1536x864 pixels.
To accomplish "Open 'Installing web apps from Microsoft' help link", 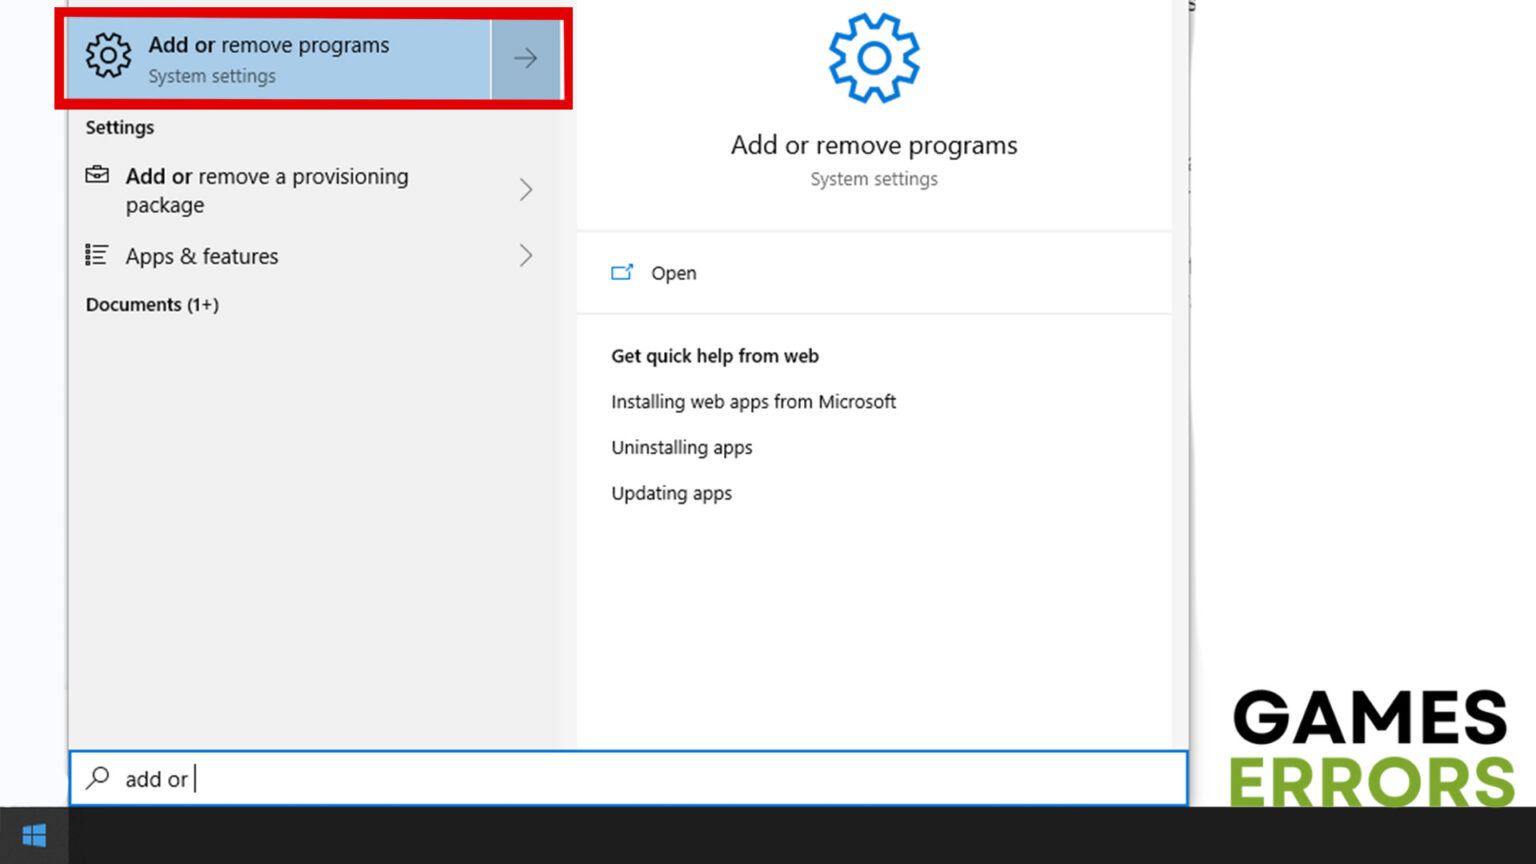I will click(753, 402).
